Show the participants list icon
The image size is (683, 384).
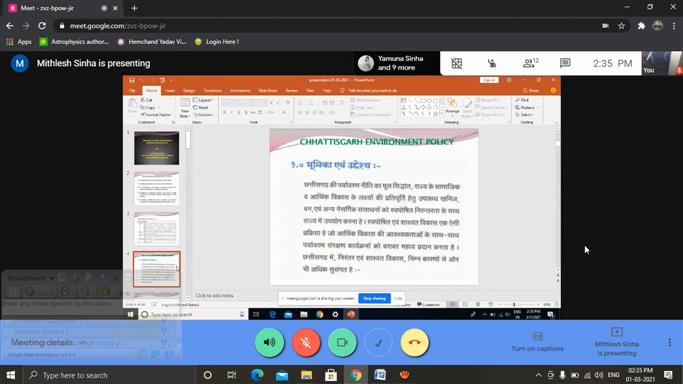[x=530, y=64]
